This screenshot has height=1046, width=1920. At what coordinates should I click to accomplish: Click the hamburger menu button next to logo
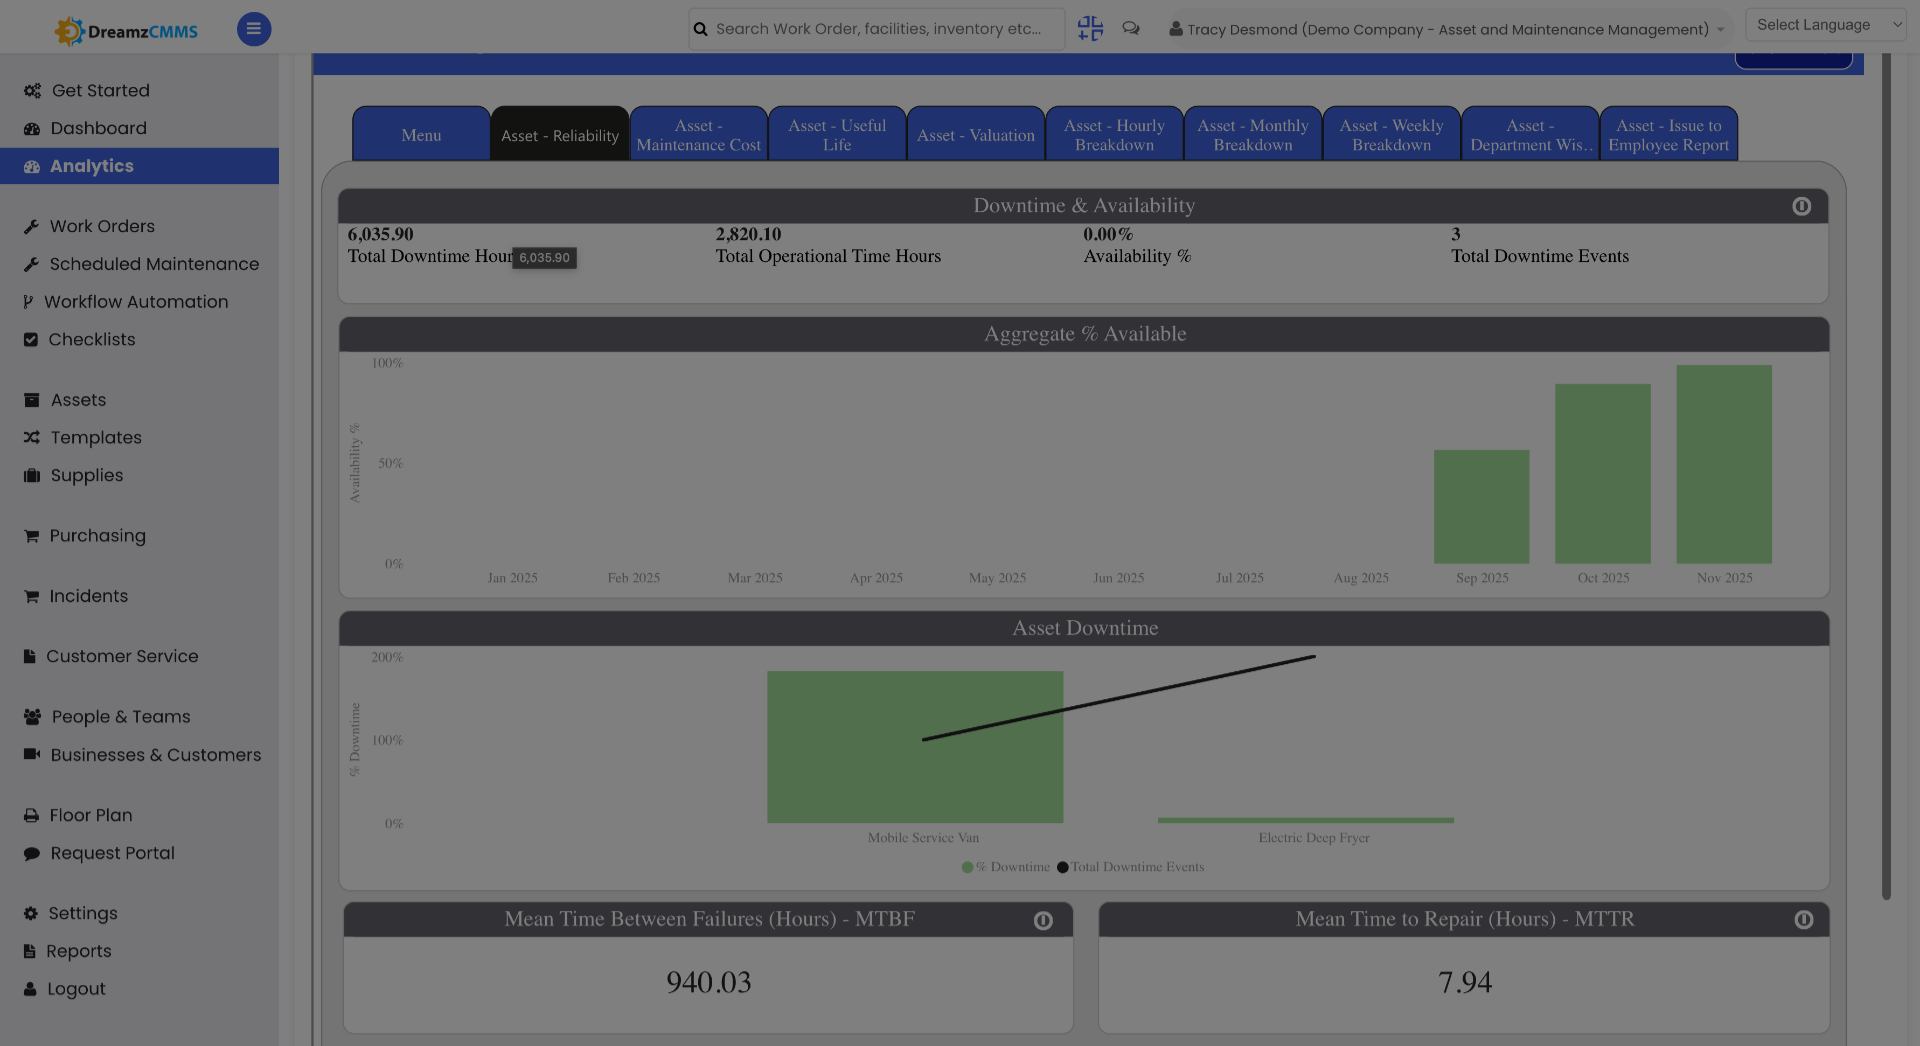coord(253,29)
